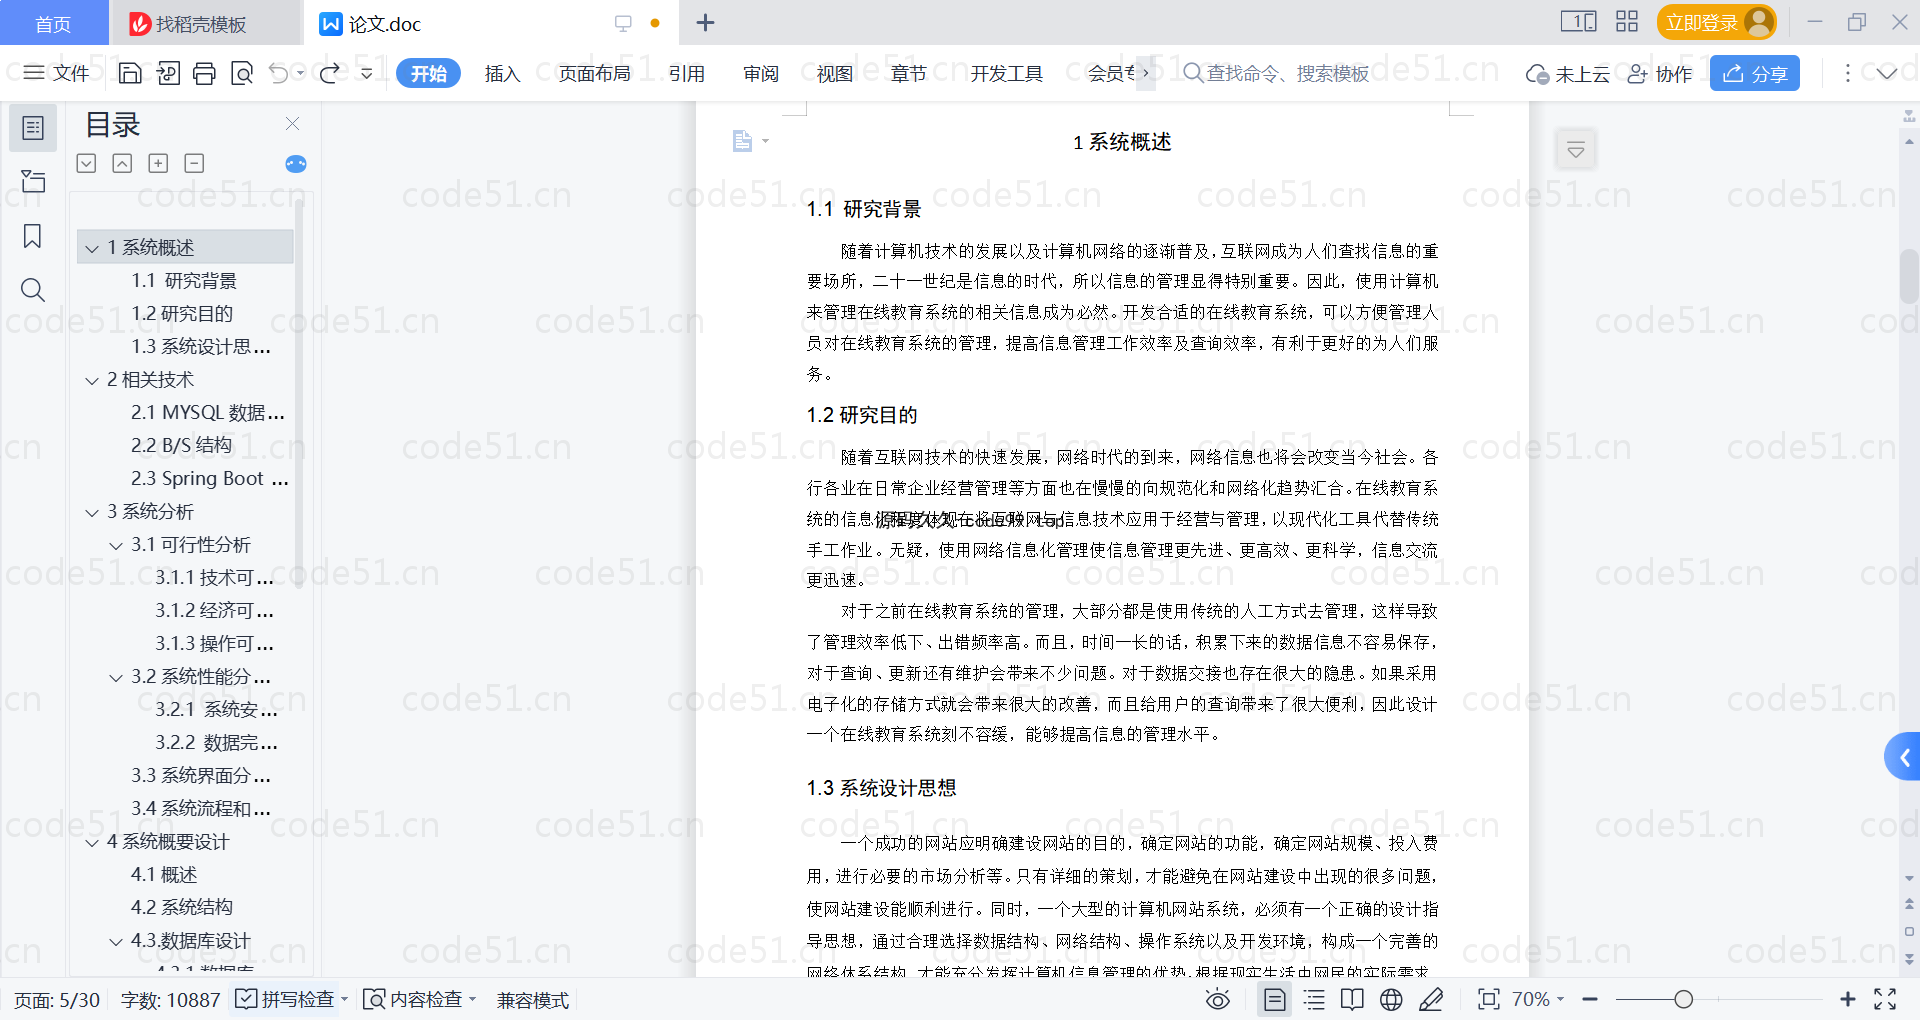Click the Save icon in toolbar
The height and width of the screenshot is (1020, 1920).
click(130, 73)
